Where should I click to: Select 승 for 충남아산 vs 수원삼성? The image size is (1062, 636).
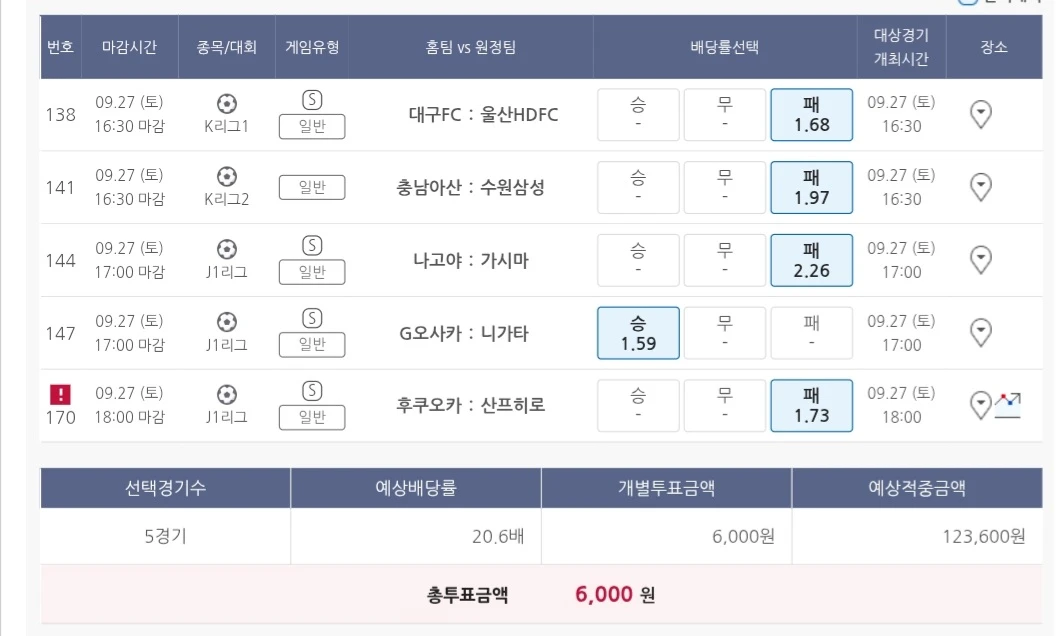[x=638, y=188]
